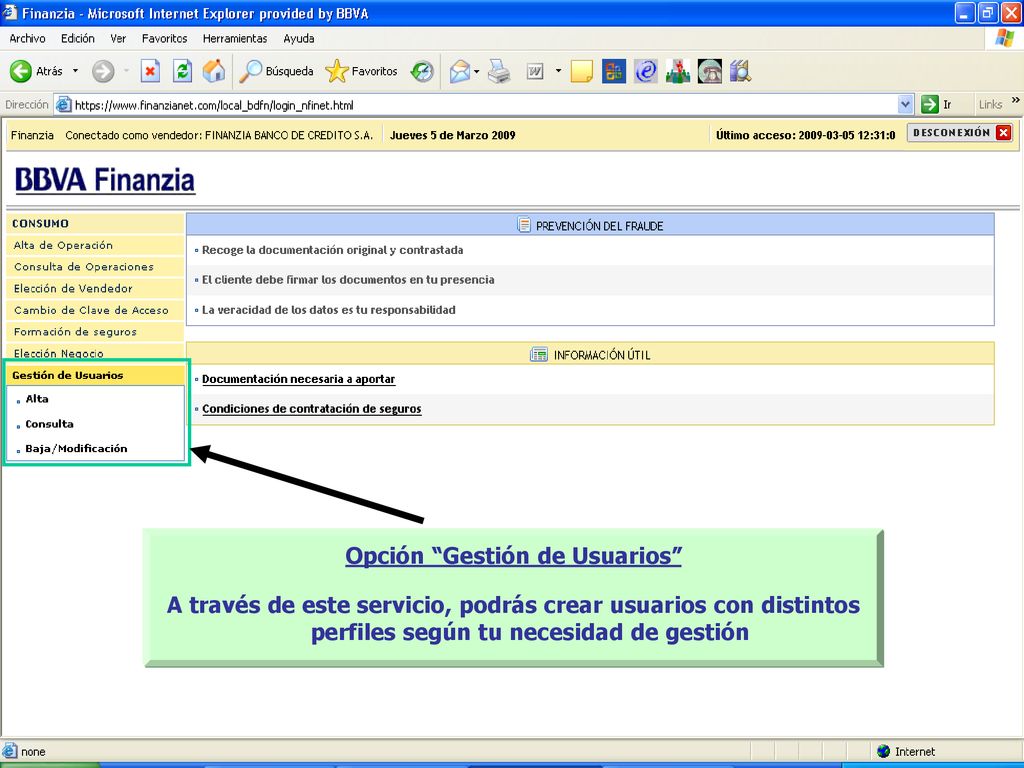Click the Windows flag logo throbber
The height and width of the screenshot is (768, 1024).
click(1004, 39)
